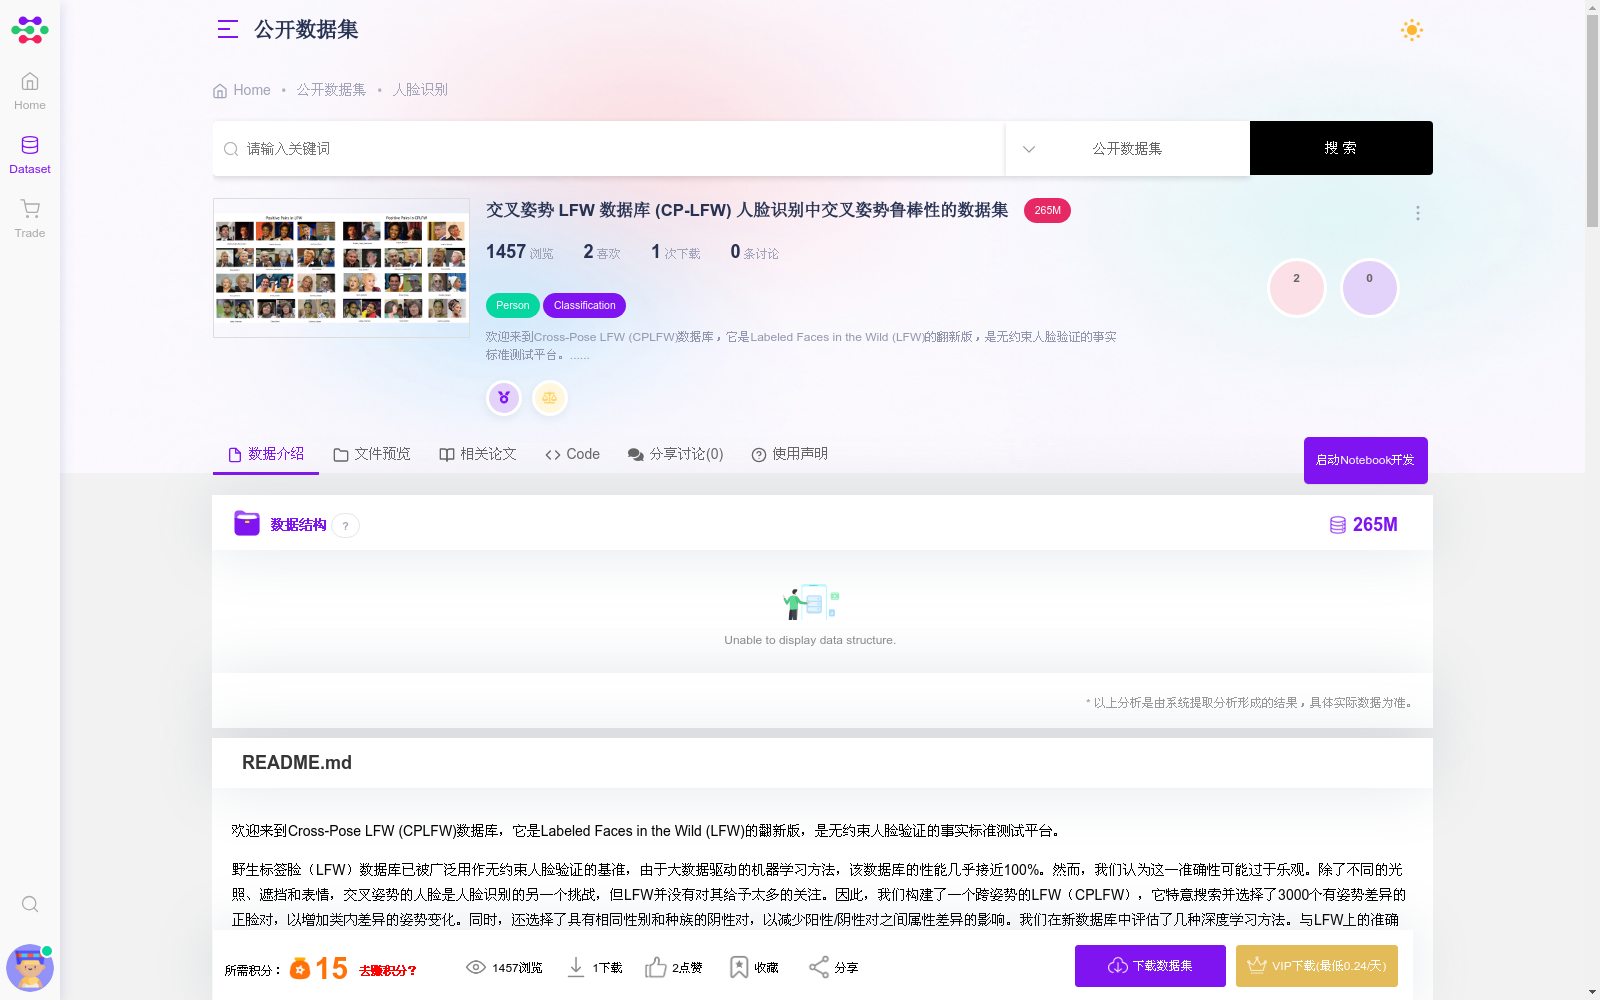Click the 265M size badge beside the title
1600x1000 pixels.
coord(1047,211)
